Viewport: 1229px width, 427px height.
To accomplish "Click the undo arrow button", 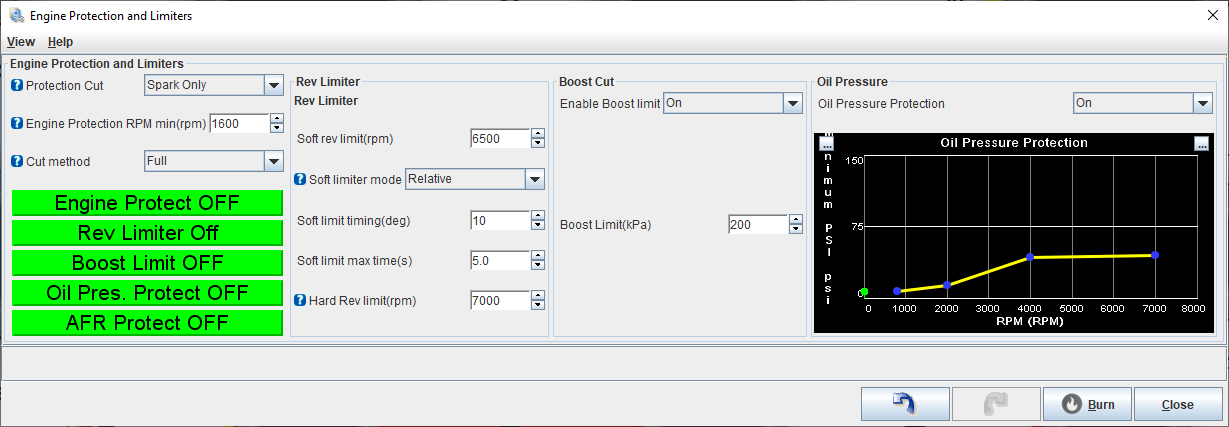I will point(905,404).
